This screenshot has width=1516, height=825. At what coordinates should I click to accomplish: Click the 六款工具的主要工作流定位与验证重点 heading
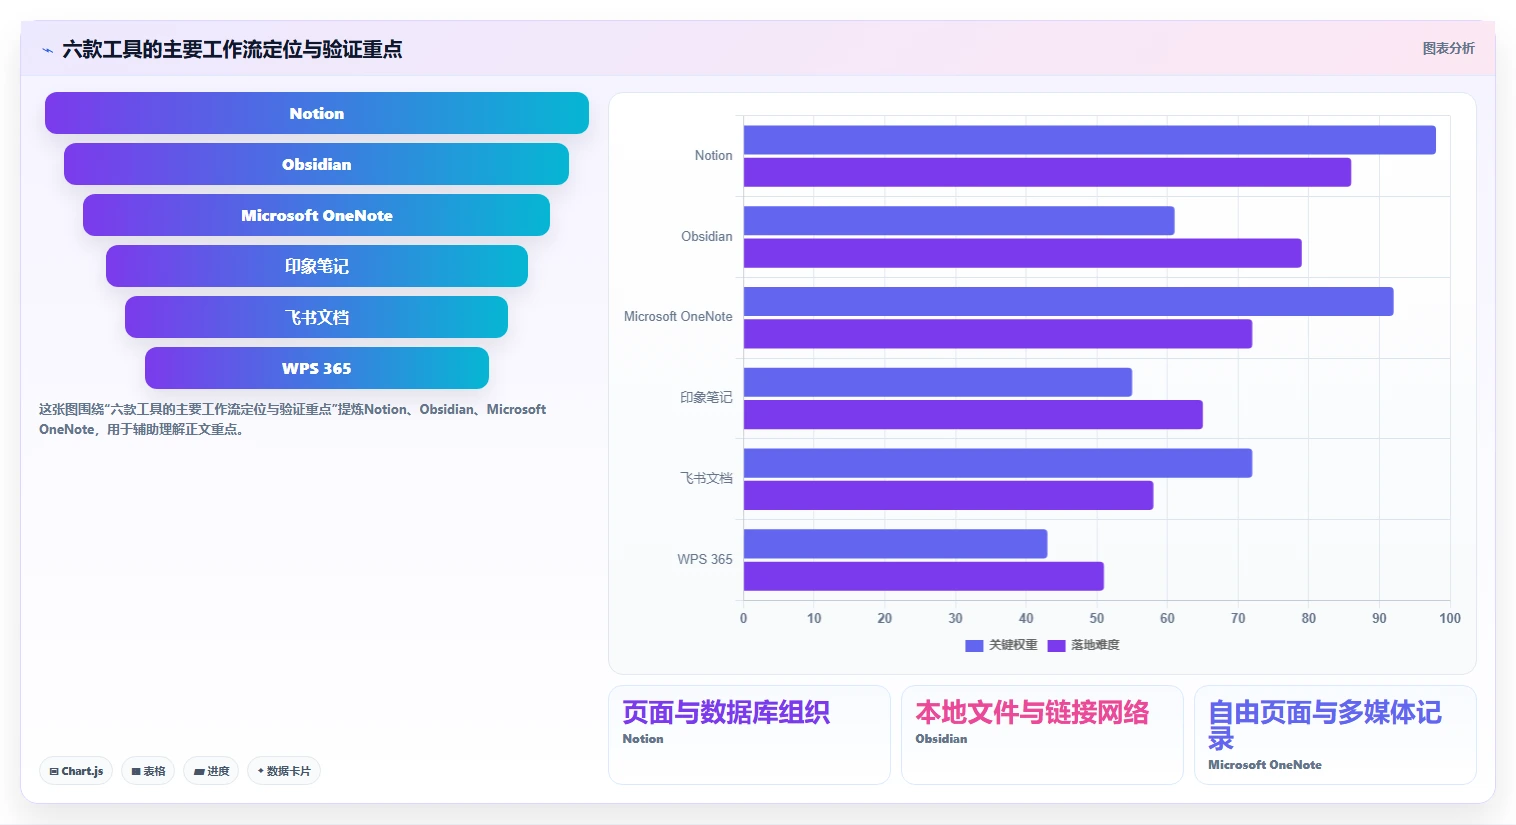[232, 49]
